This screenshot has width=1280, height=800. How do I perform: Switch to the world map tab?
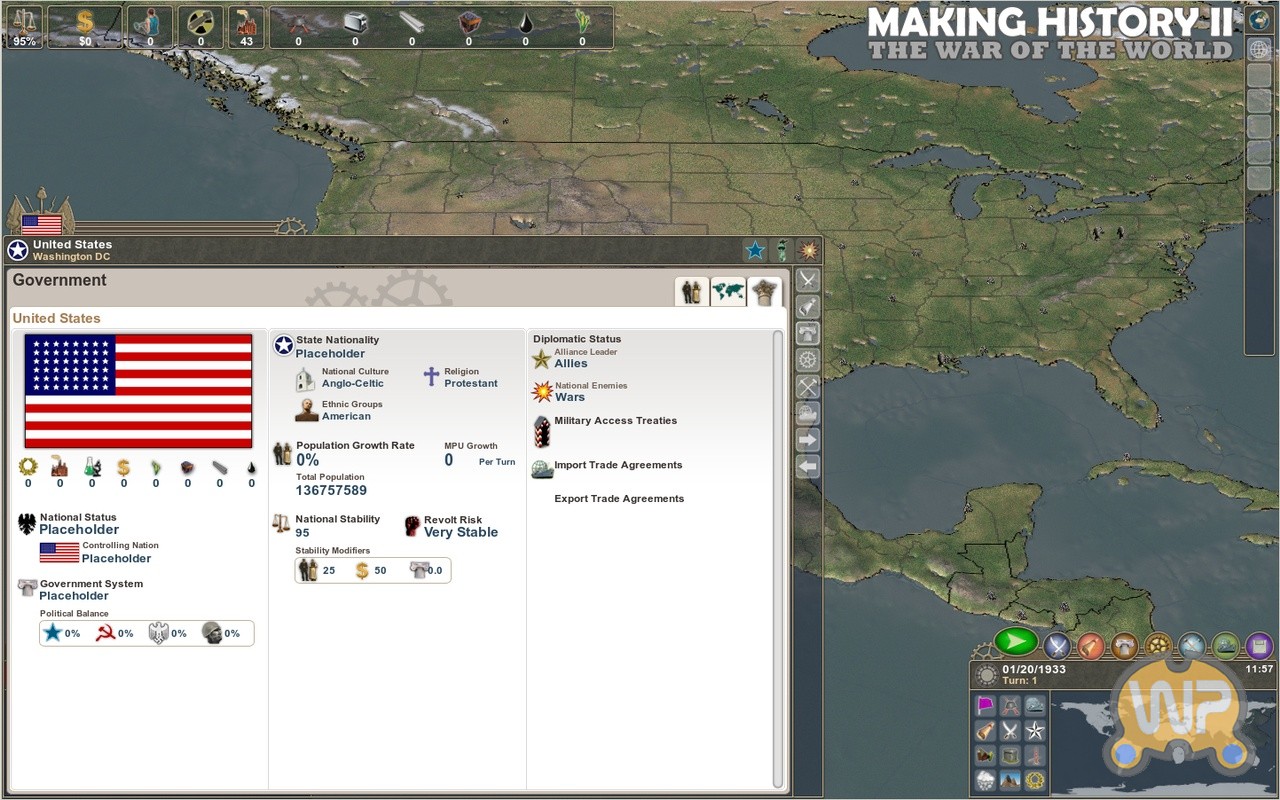[x=728, y=292]
